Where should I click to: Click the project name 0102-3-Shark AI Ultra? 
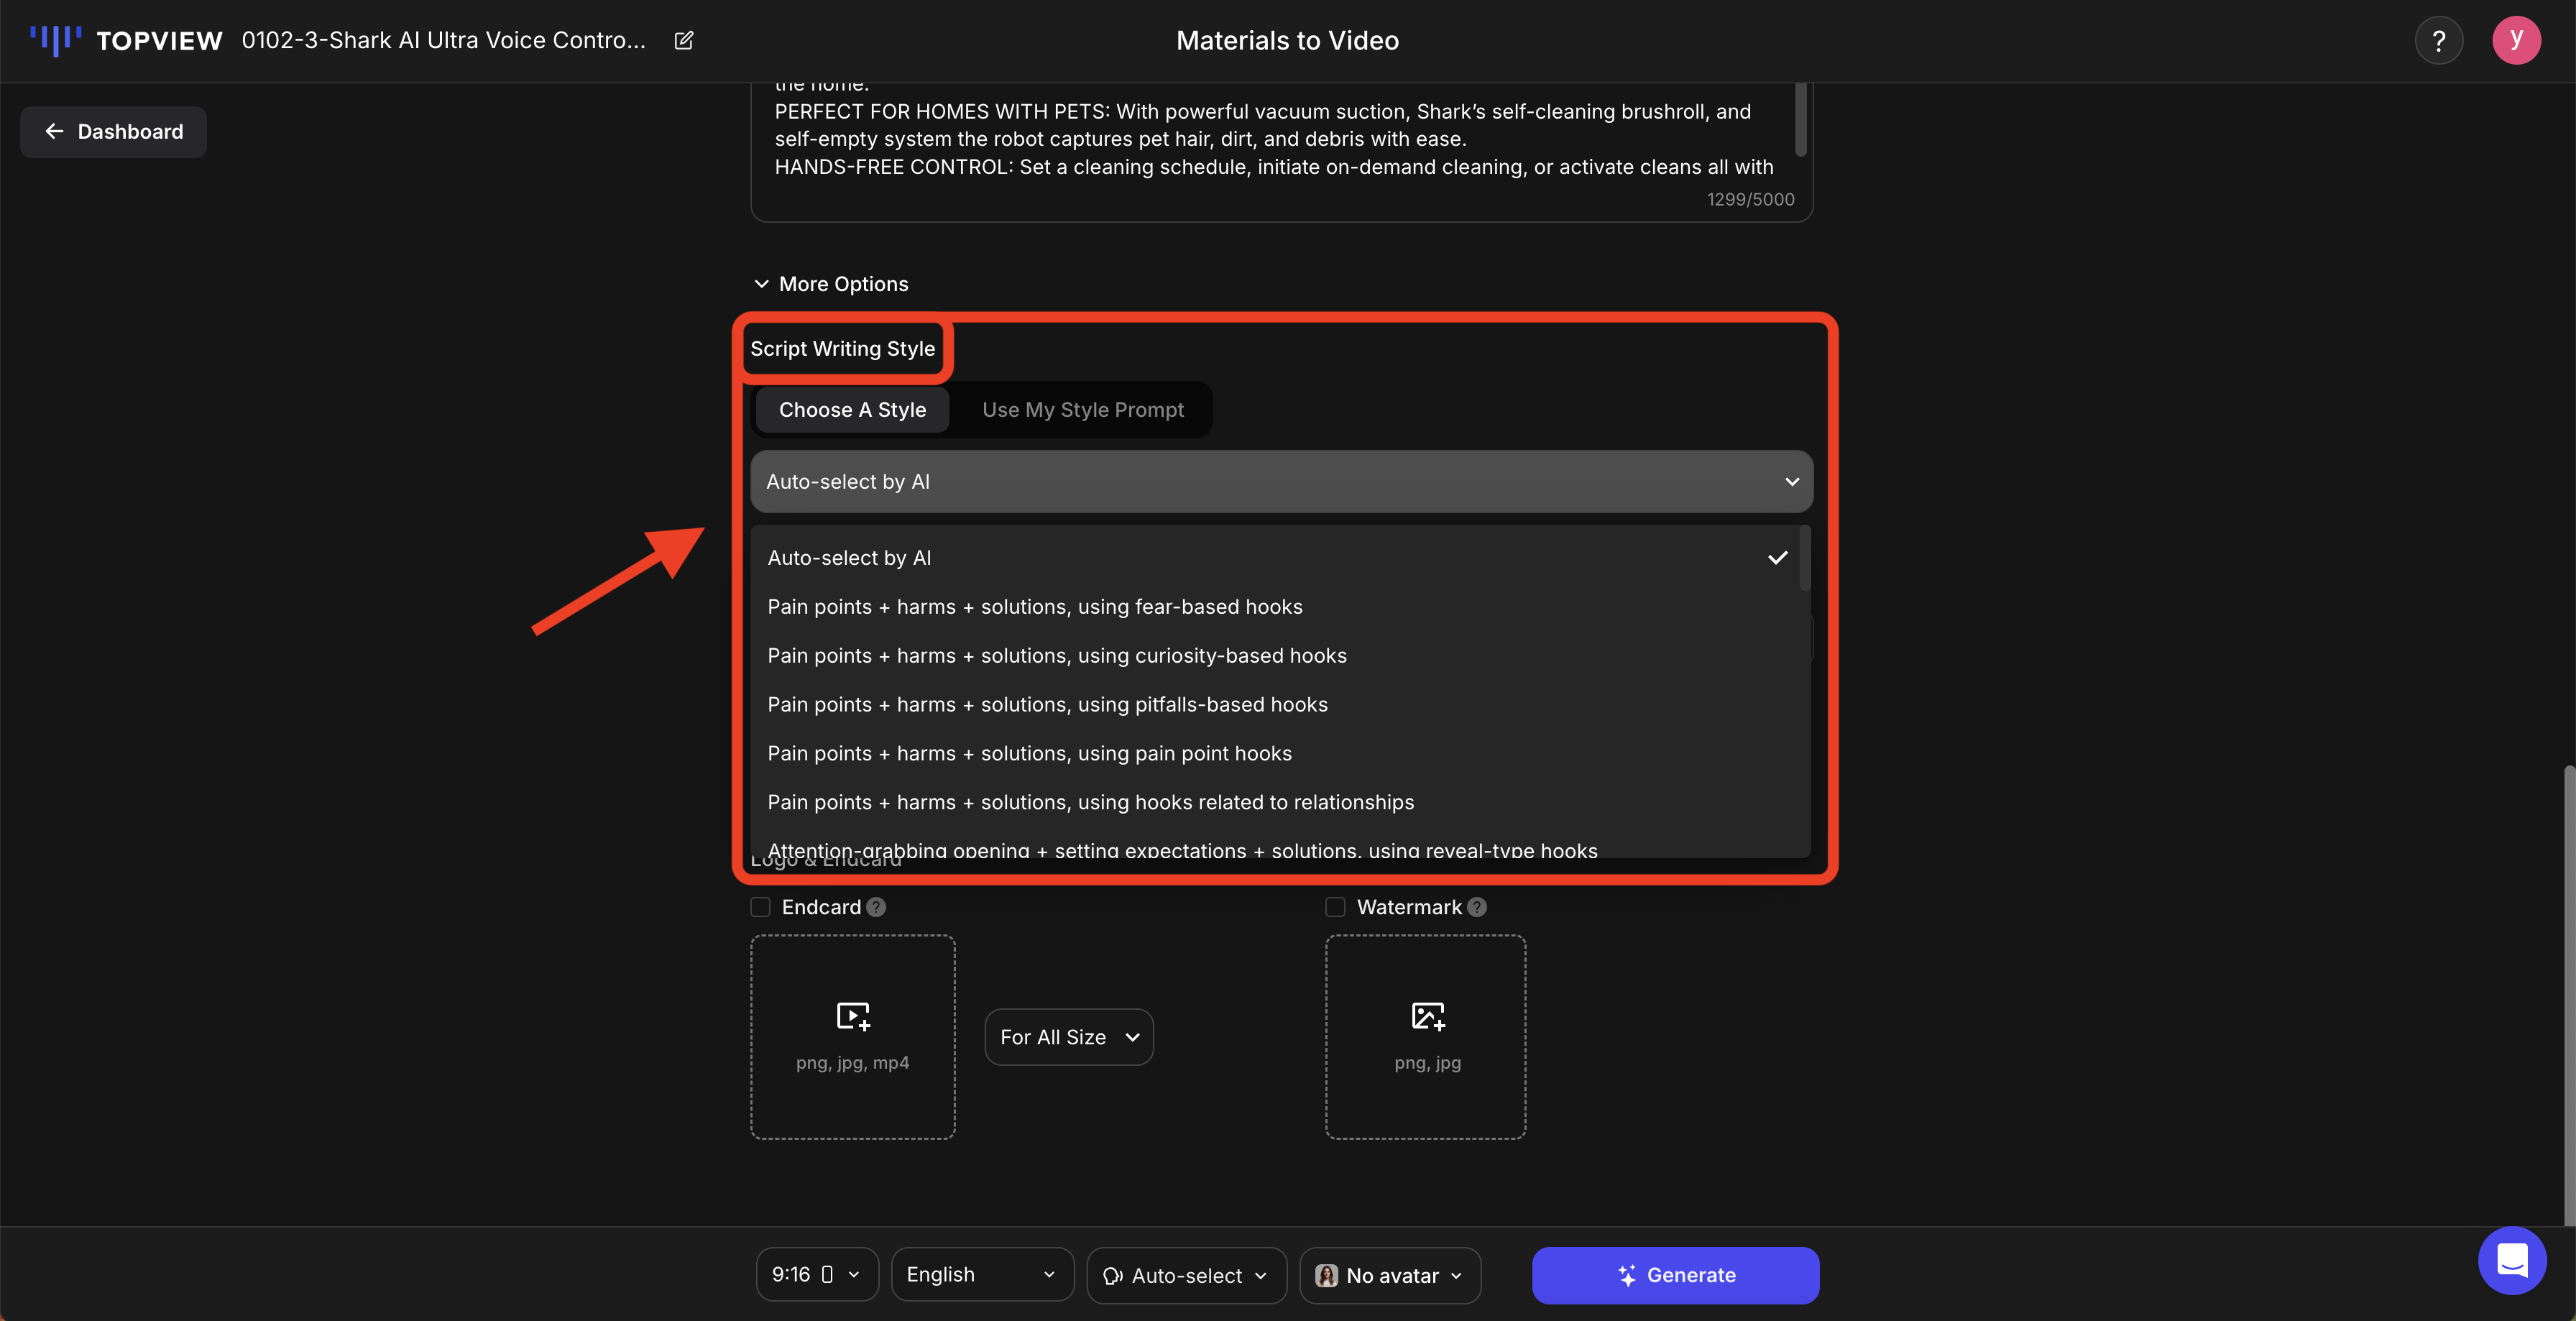pyautogui.click(x=444, y=40)
